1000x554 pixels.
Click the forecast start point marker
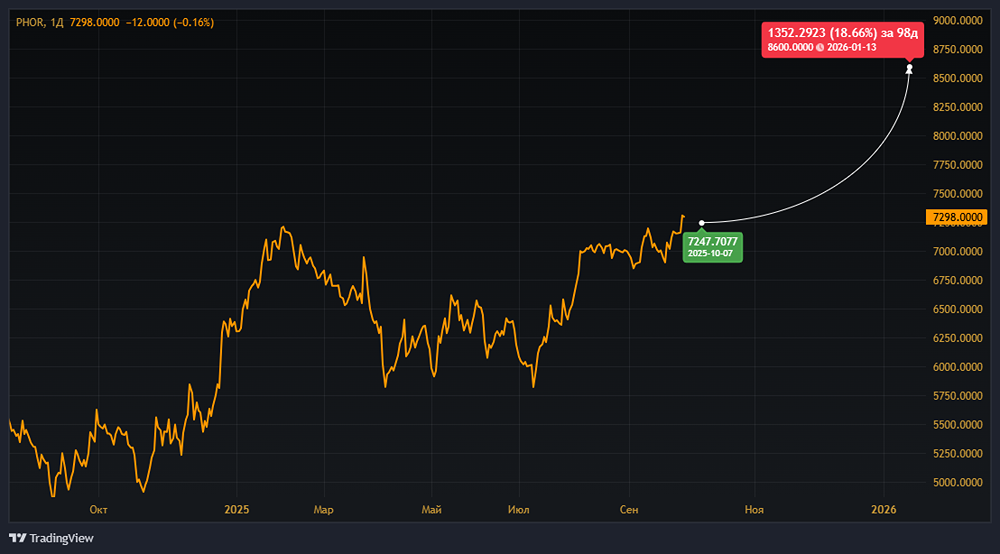pos(702,223)
